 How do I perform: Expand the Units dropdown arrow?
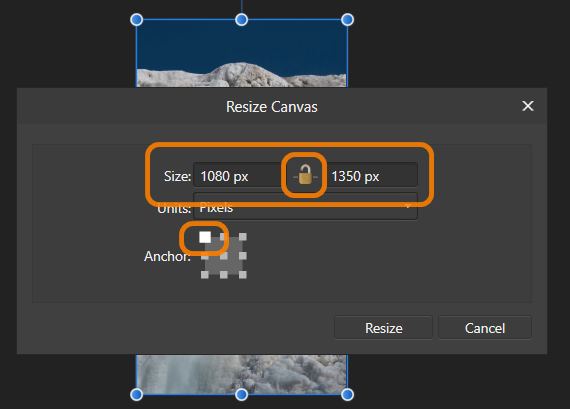408,207
